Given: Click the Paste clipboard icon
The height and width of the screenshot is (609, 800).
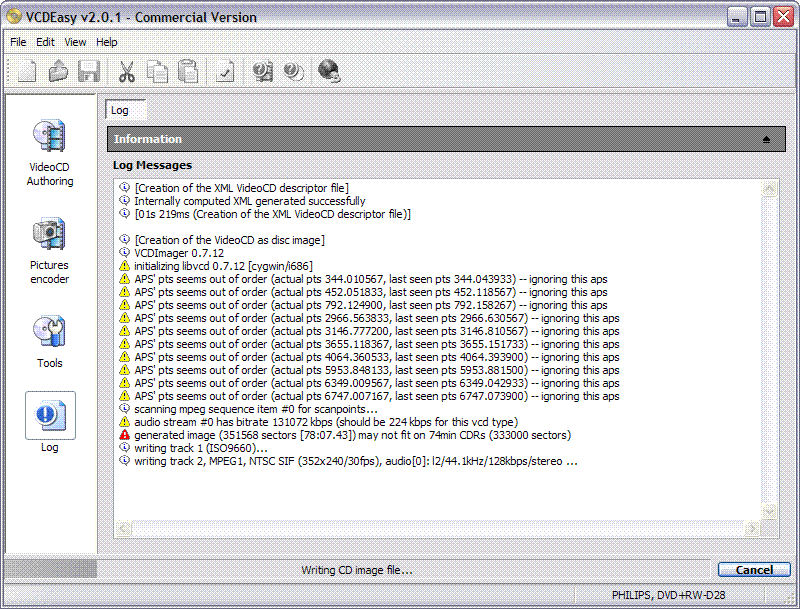Looking at the screenshot, I should (188, 71).
